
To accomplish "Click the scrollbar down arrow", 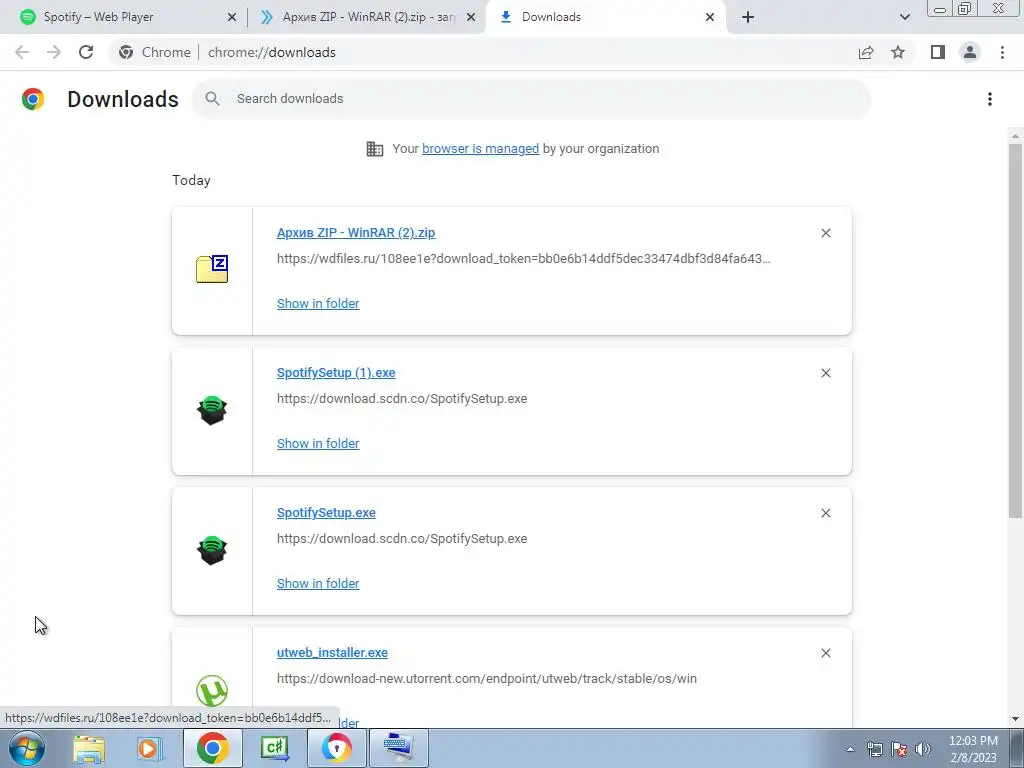I will point(1015,719).
